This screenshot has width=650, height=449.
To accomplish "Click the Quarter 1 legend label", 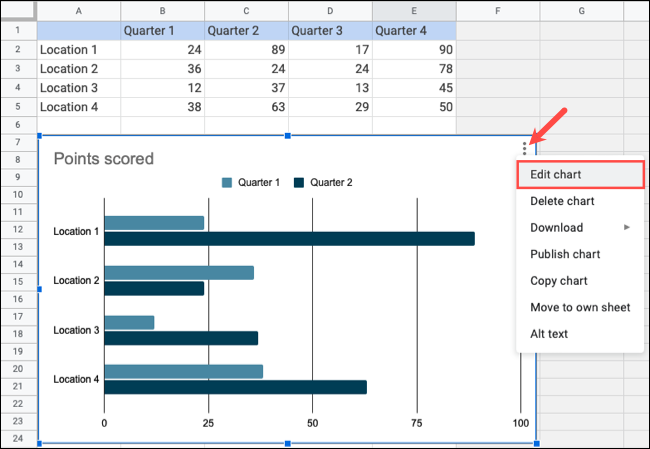I will [x=259, y=182].
